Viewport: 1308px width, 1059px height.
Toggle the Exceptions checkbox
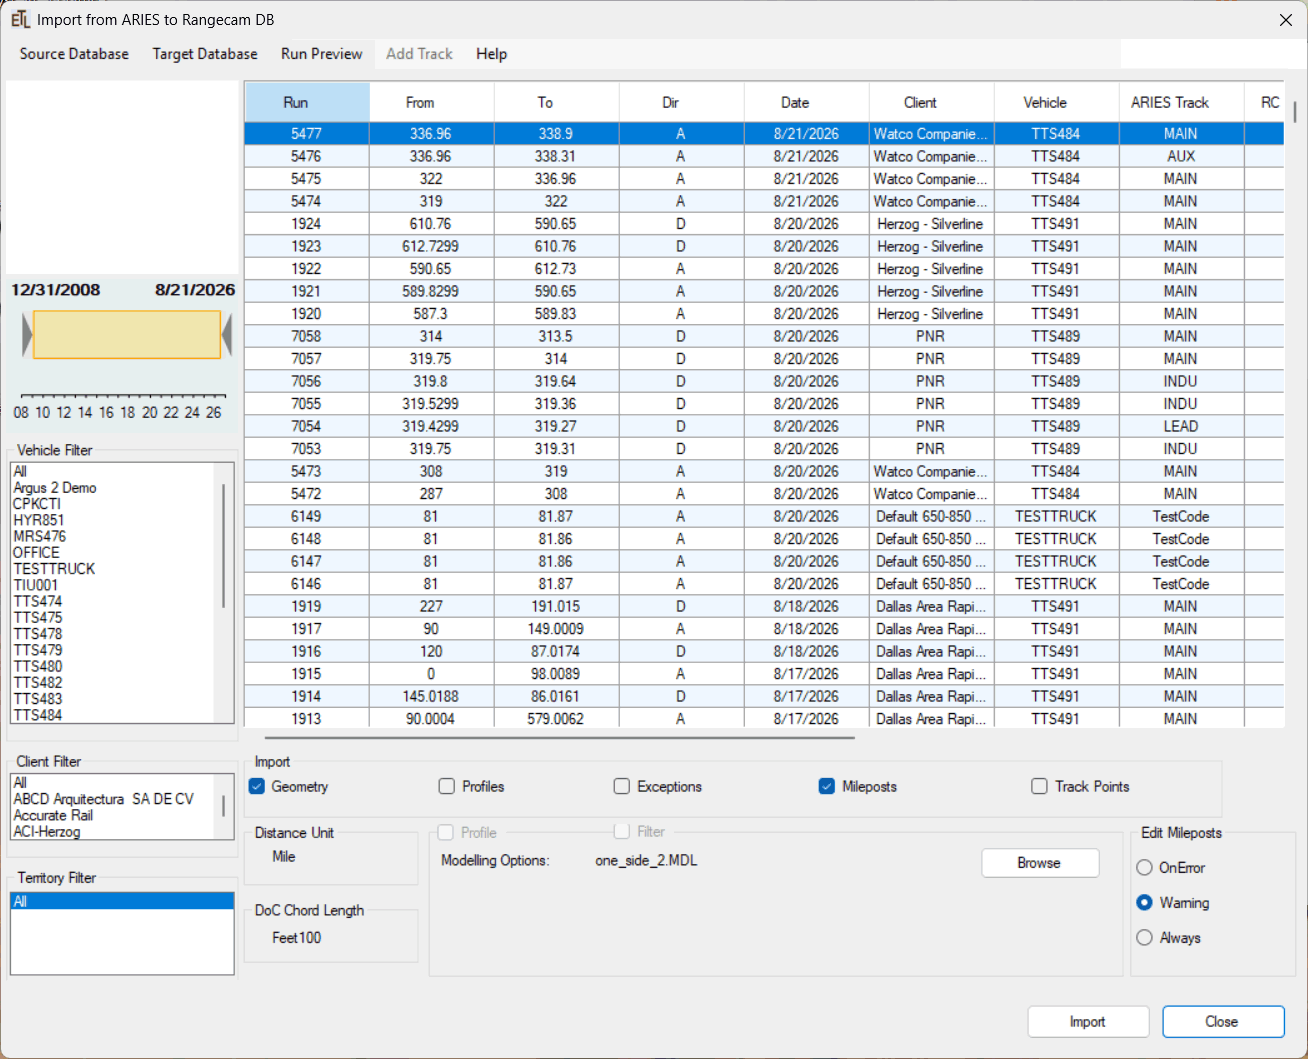point(622,786)
